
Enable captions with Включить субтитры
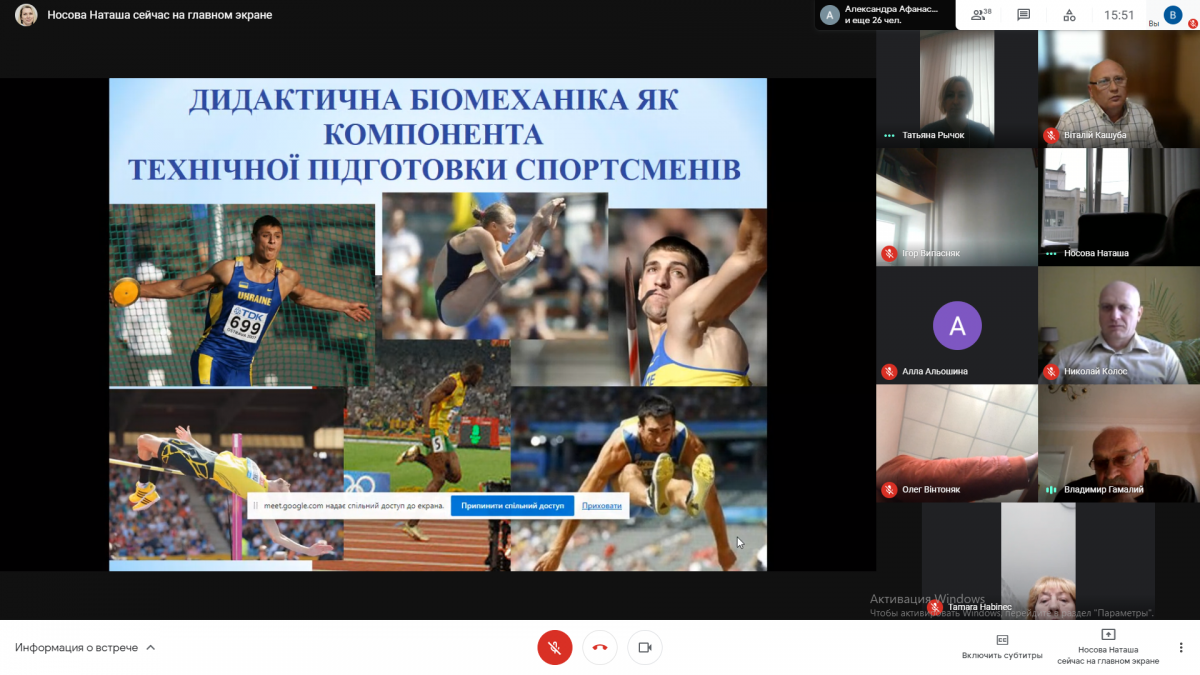tap(1002, 646)
